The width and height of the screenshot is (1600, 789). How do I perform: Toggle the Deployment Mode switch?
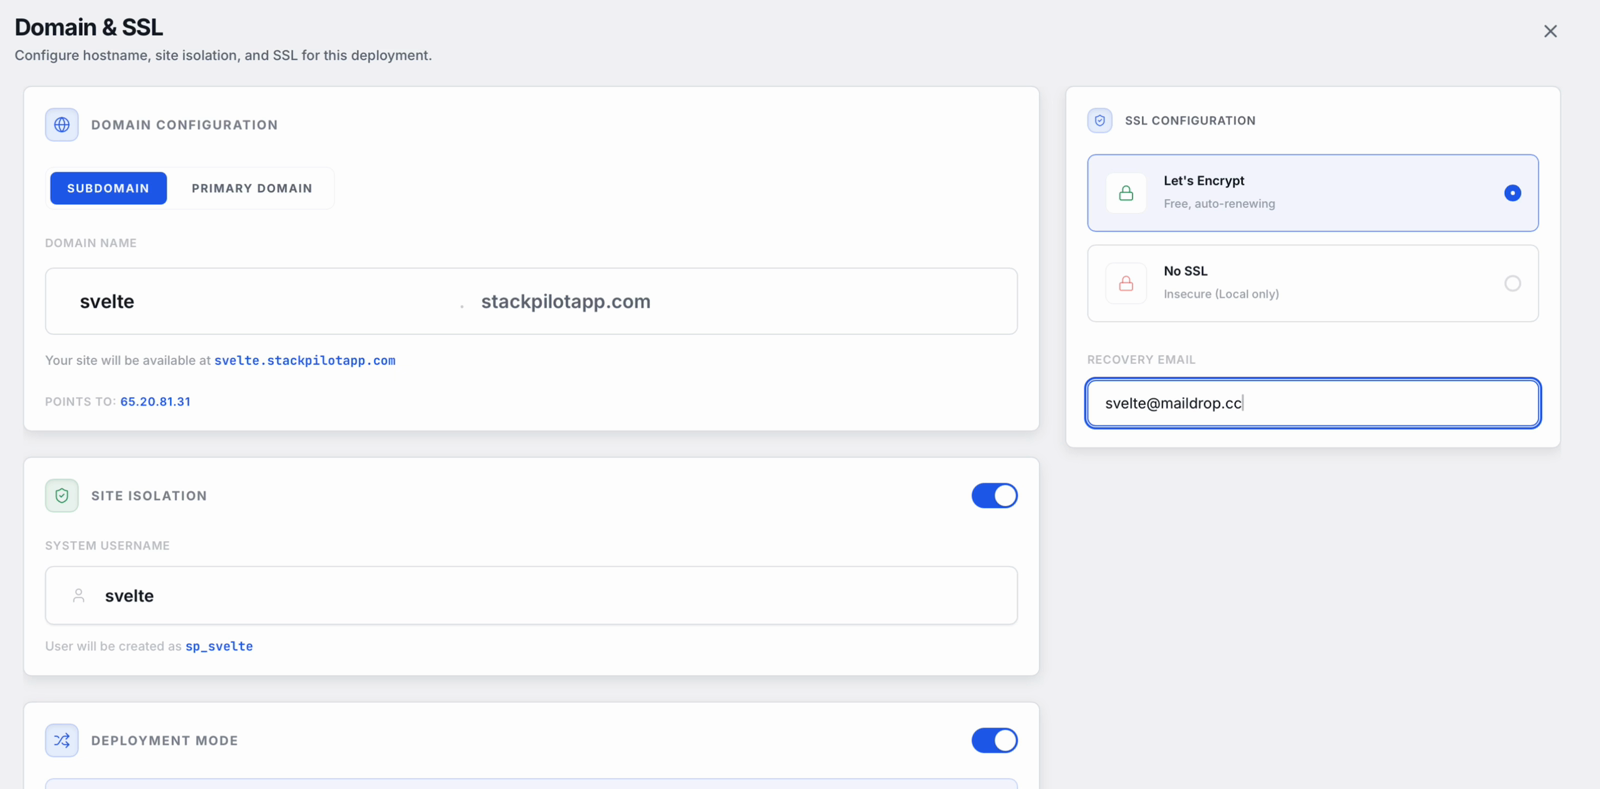(x=994, y=741)
